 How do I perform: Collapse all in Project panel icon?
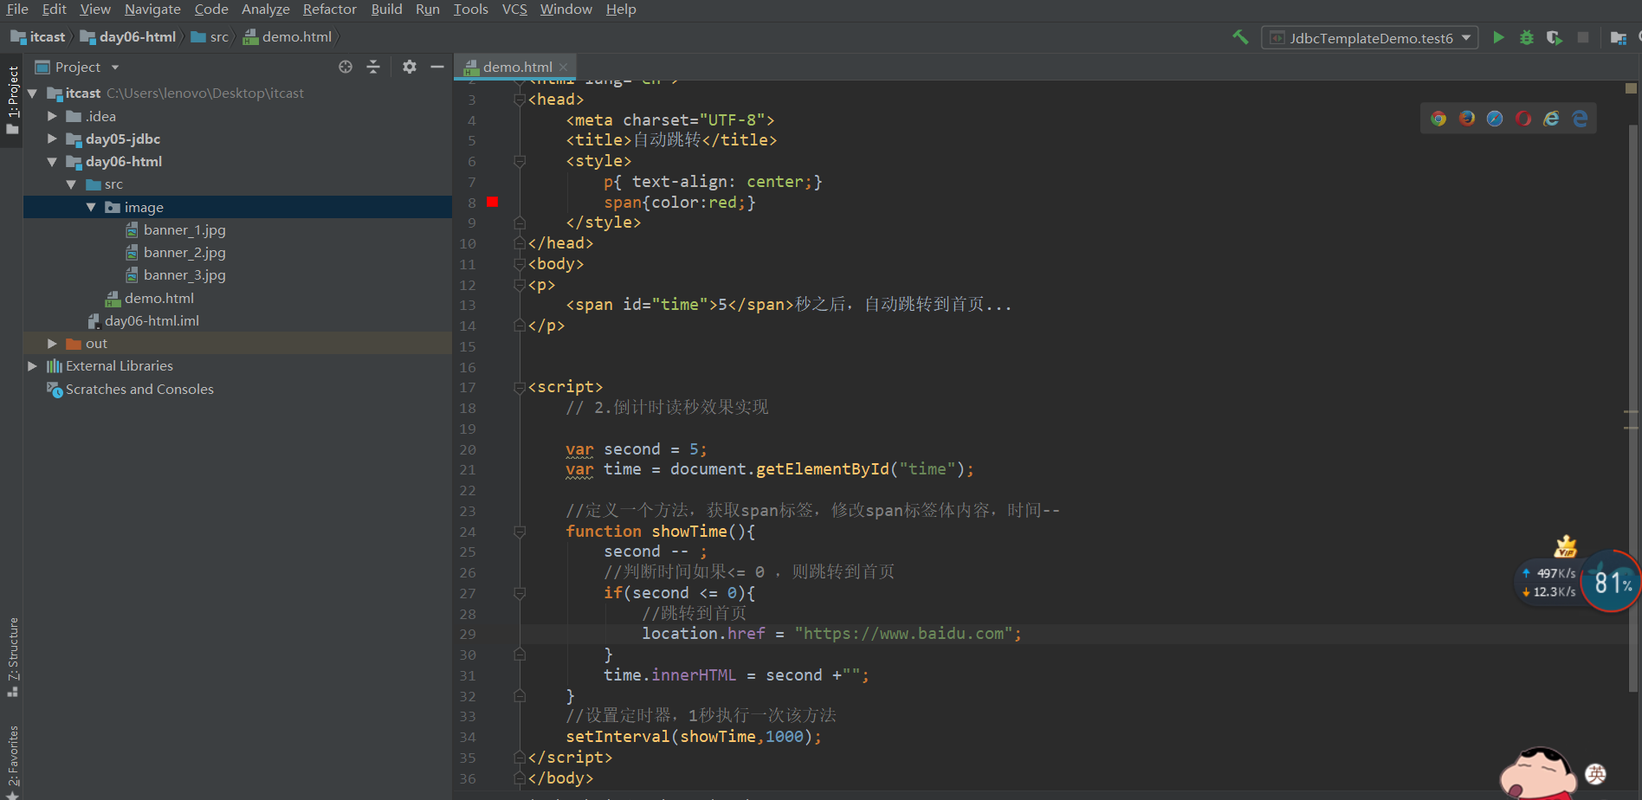point(373,67)
